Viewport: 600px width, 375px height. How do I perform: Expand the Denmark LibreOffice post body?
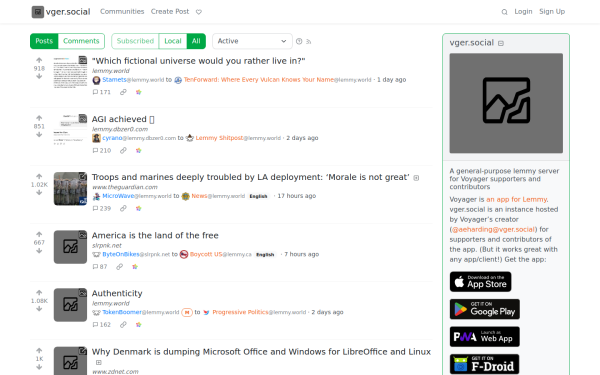tap(99, 362)
